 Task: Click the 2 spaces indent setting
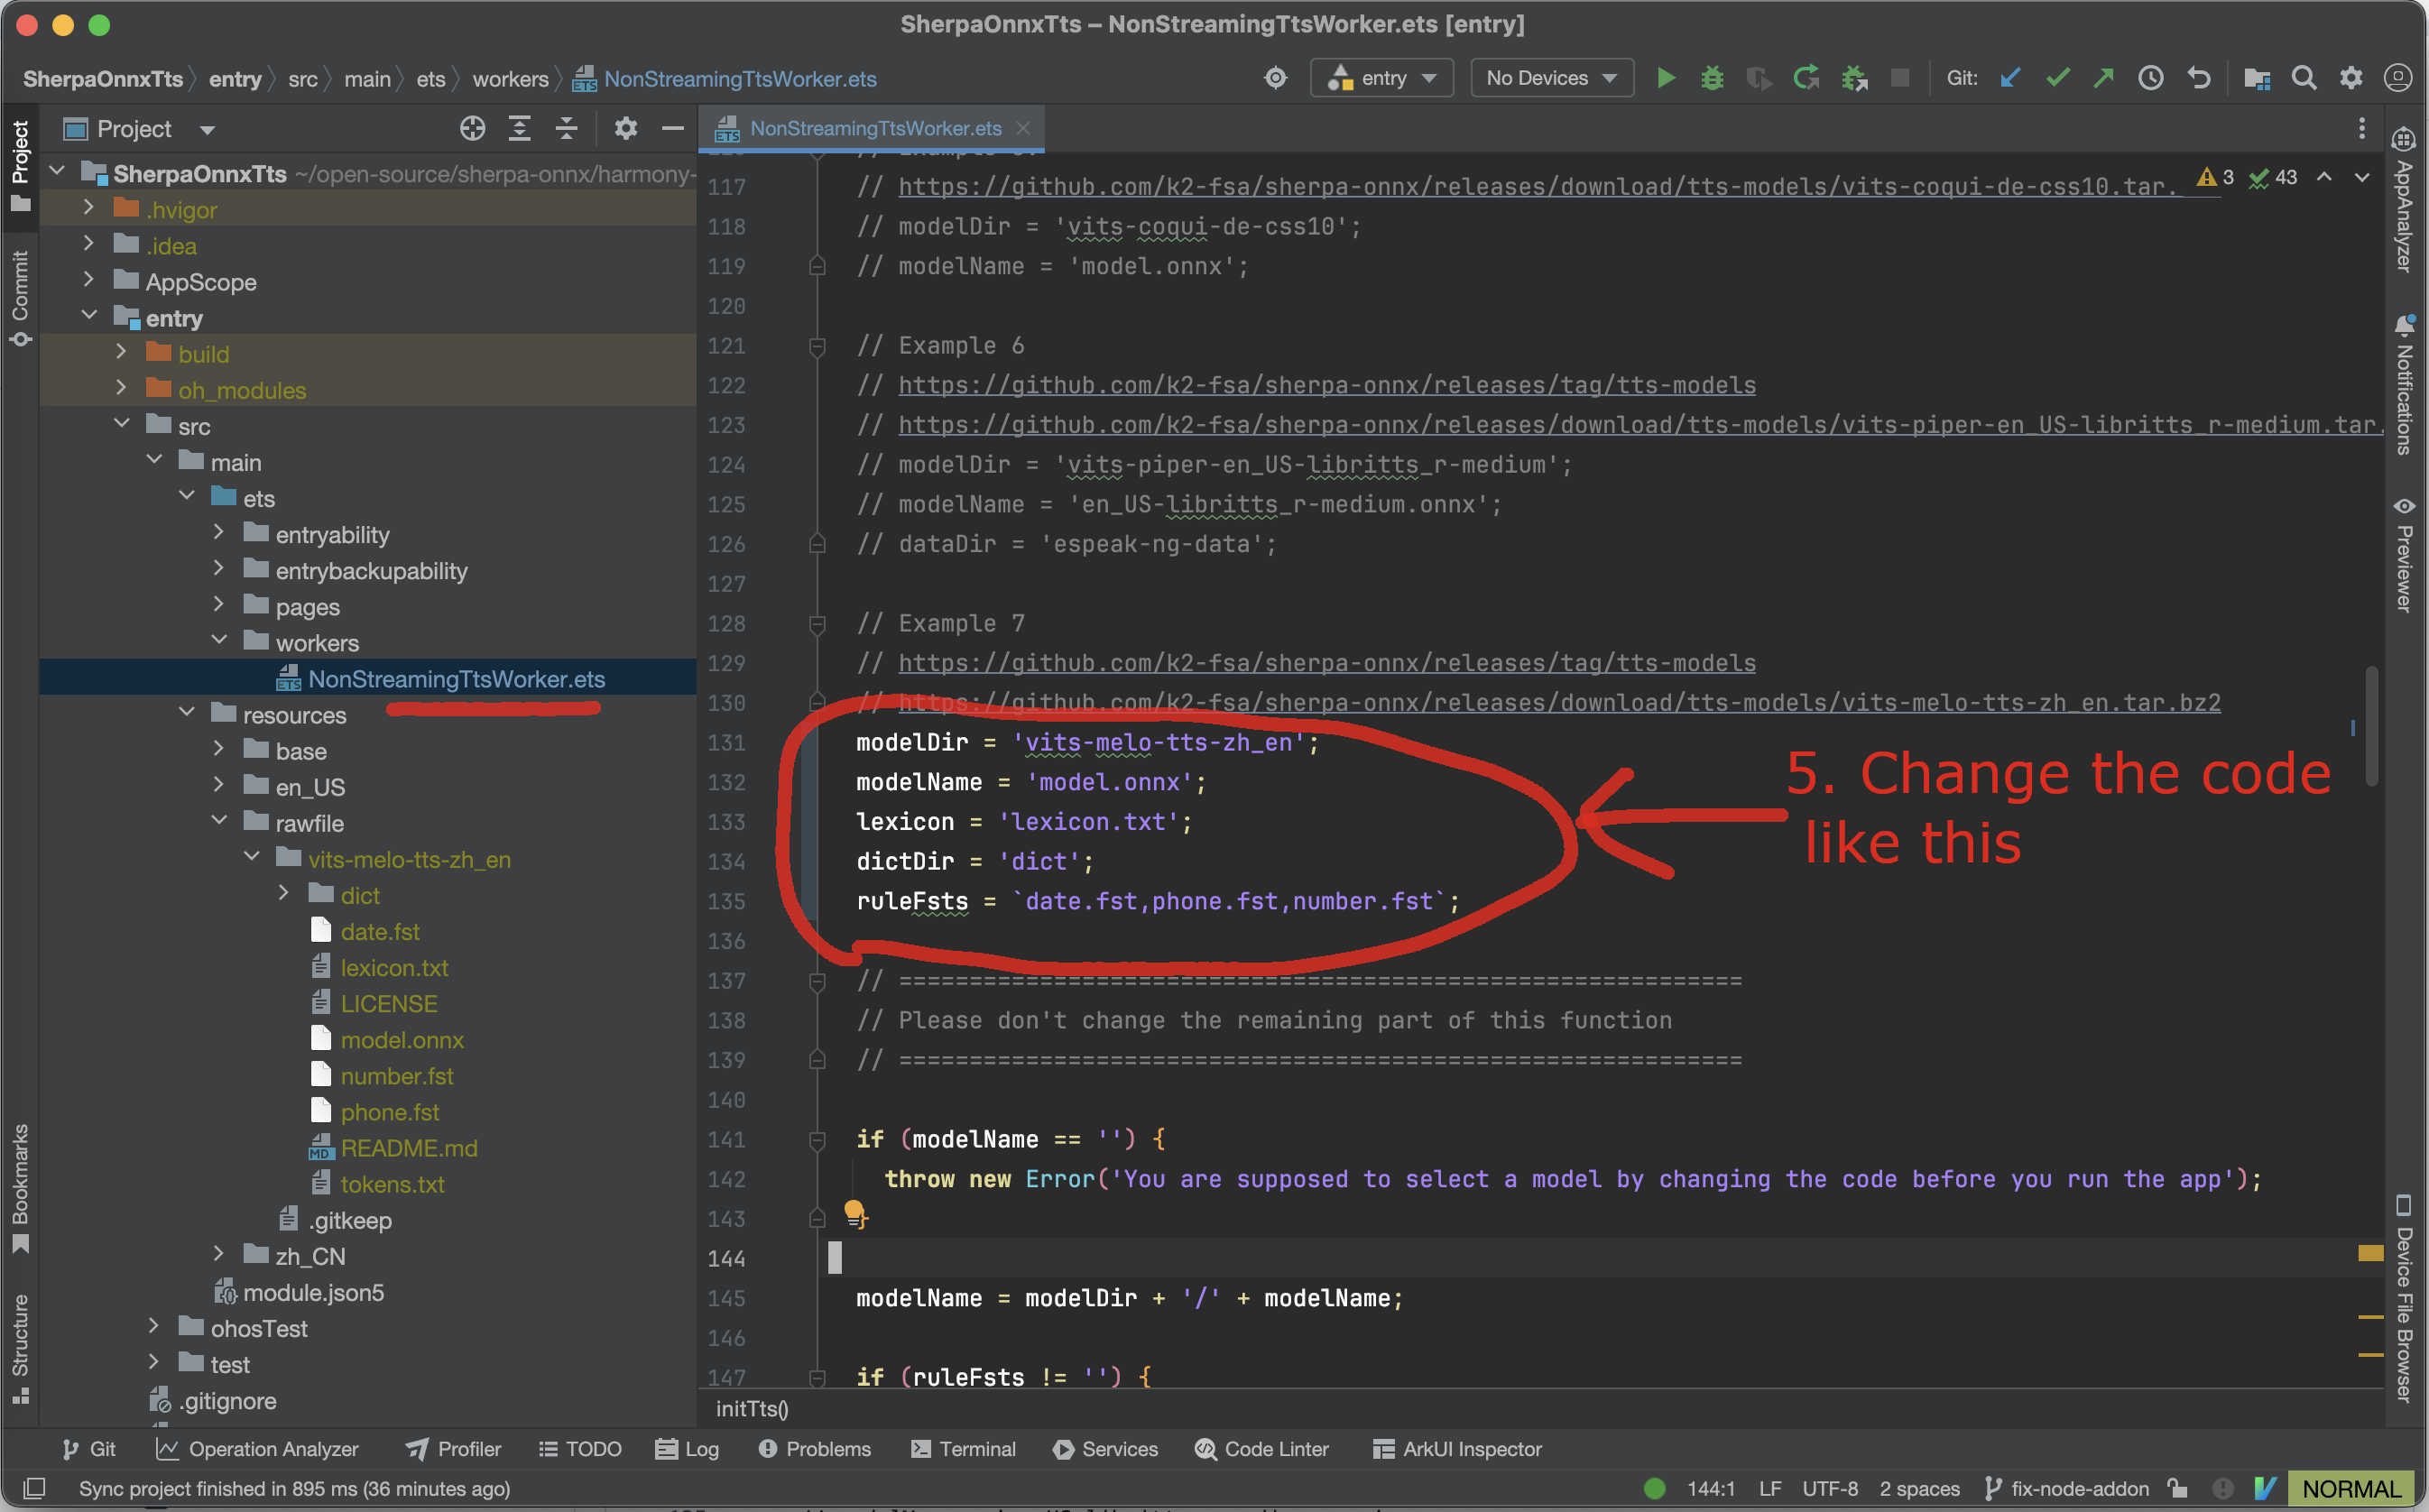tap(1919, 1488)
